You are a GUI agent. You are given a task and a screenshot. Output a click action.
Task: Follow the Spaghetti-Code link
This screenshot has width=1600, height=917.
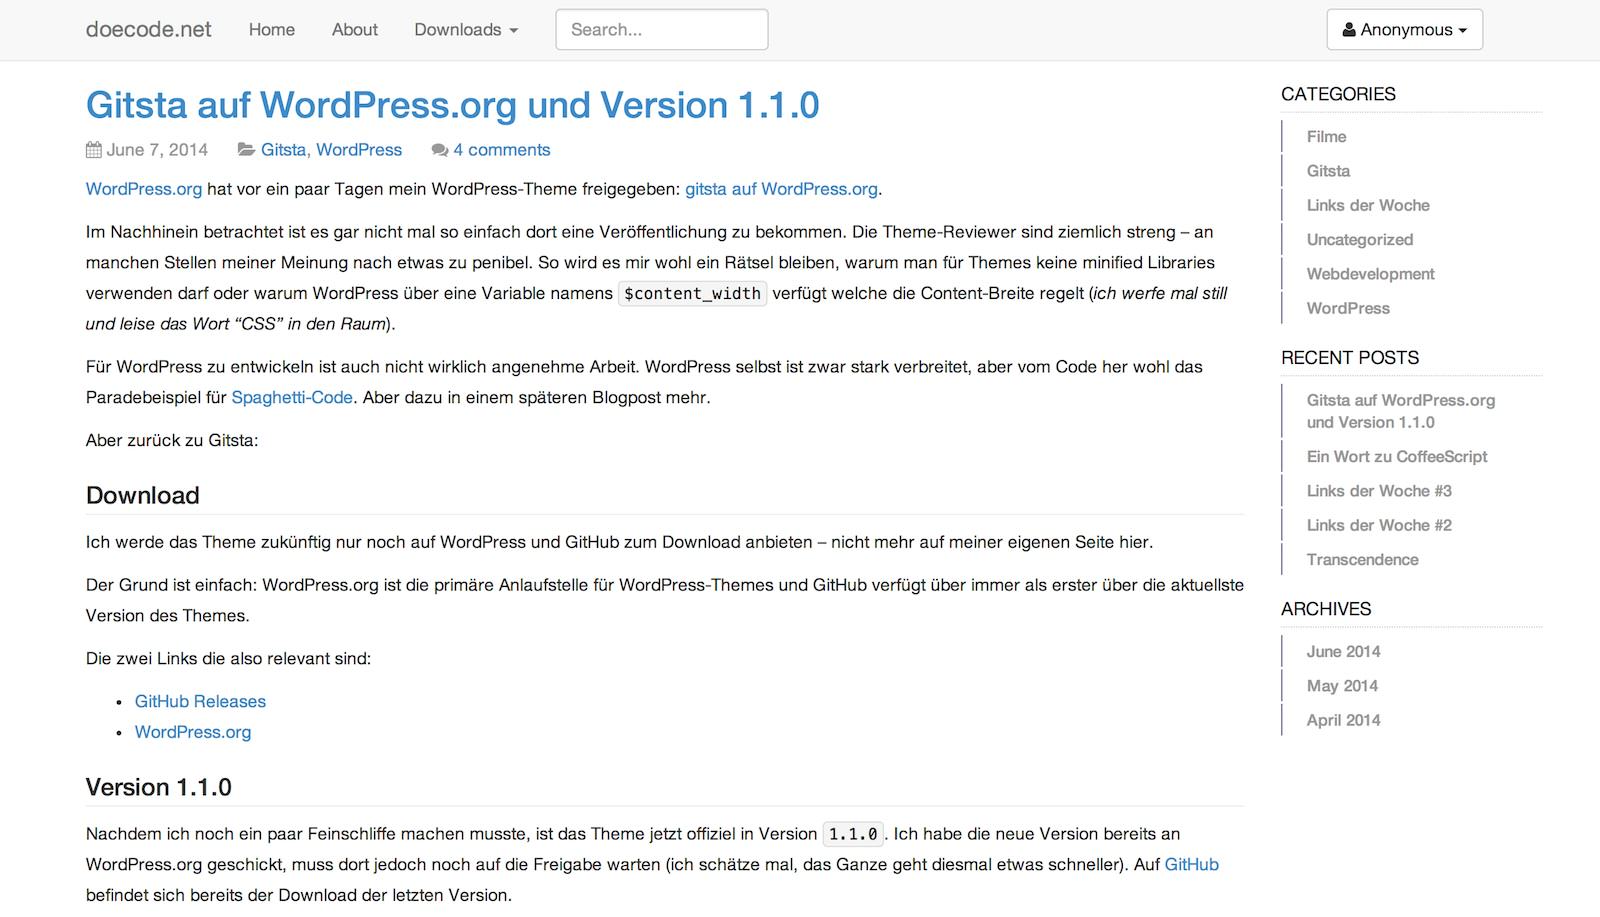coord(291,397)
